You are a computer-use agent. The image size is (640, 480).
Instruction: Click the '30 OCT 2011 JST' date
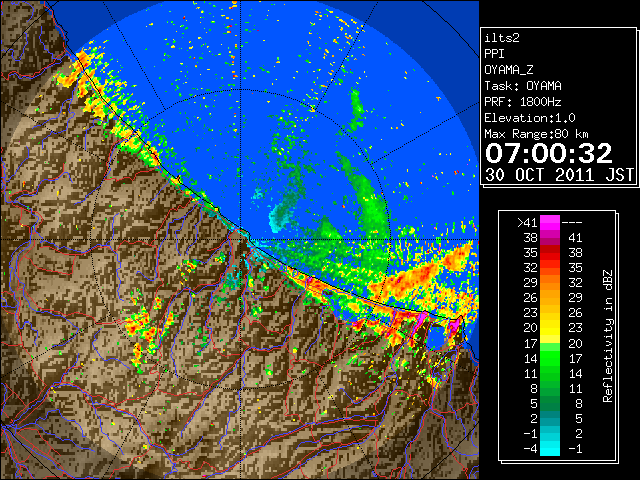tap(559, 175)
